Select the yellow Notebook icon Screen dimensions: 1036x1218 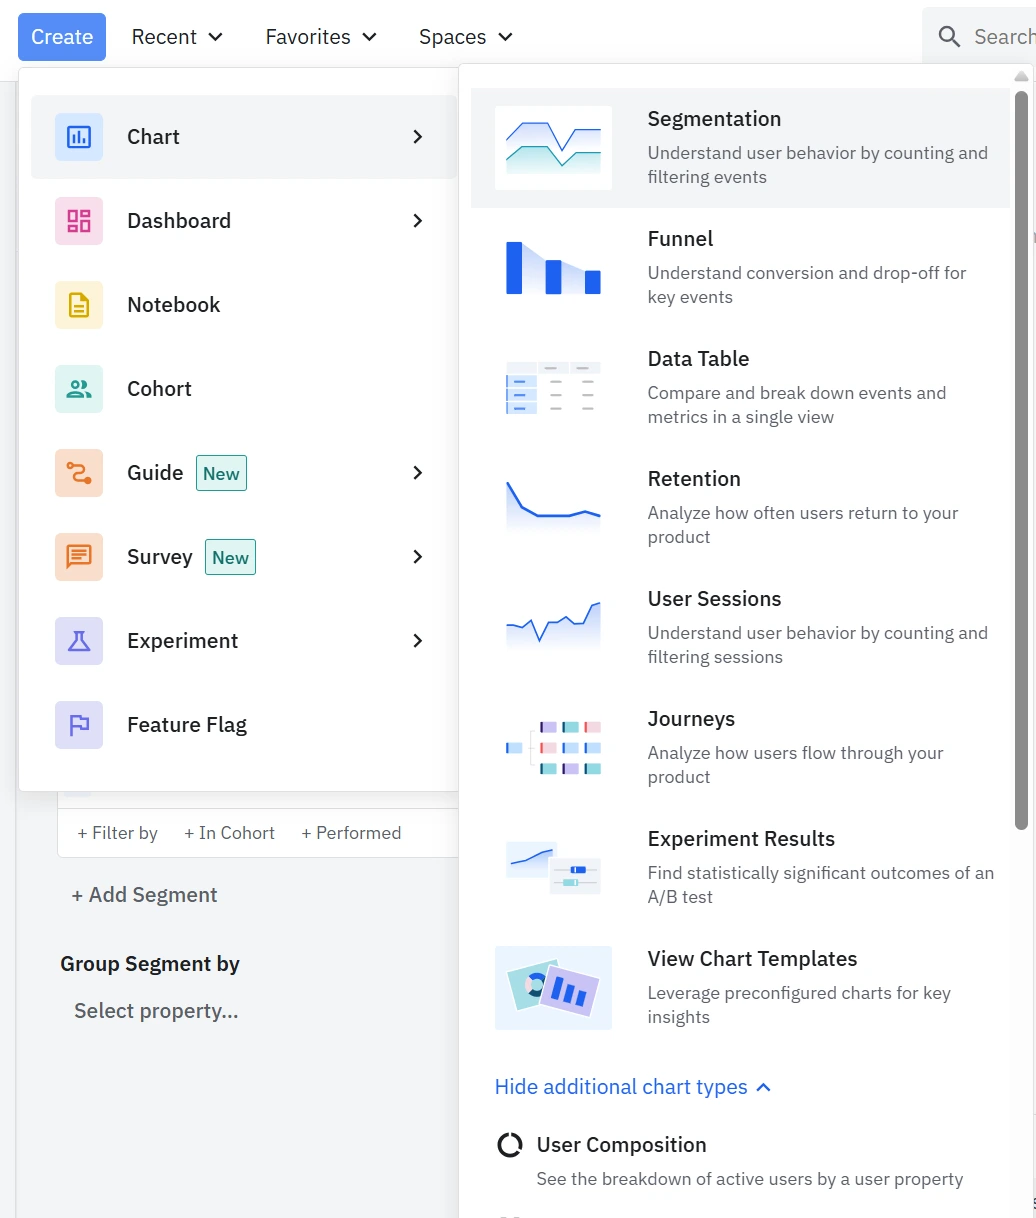tap(79, 305)
